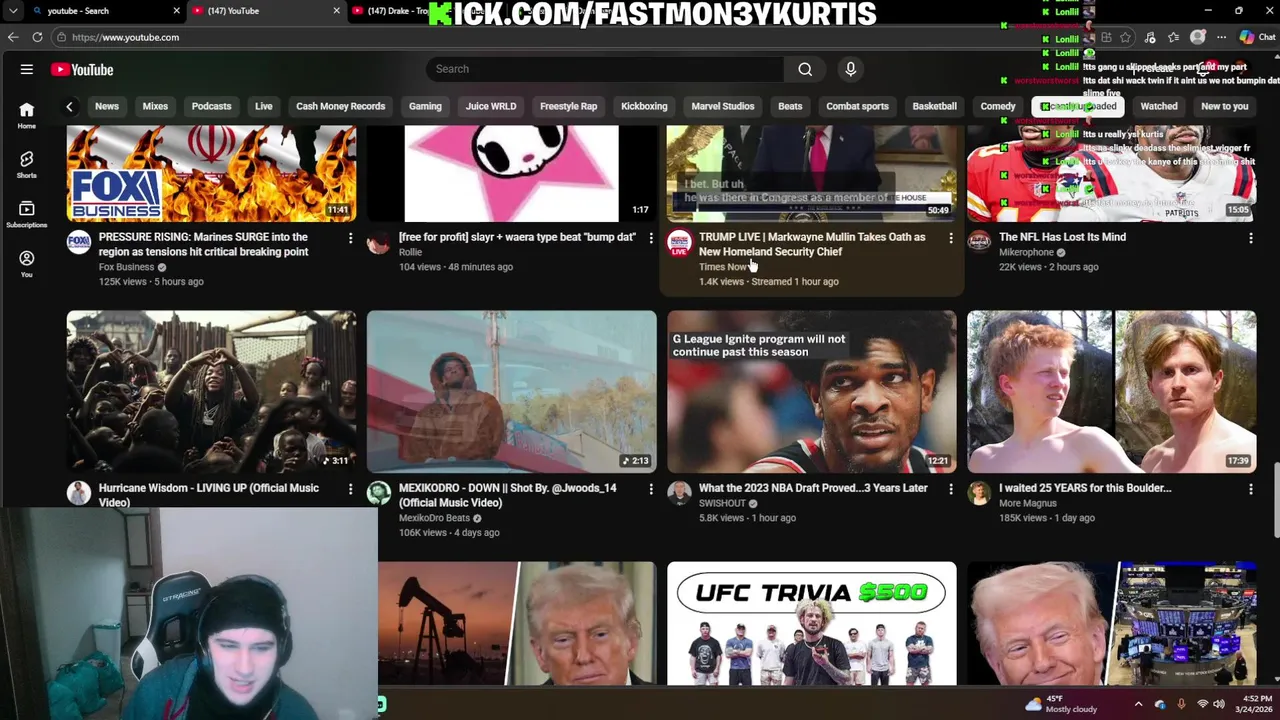Open Mikerophone channel name link

(1026, 253)
